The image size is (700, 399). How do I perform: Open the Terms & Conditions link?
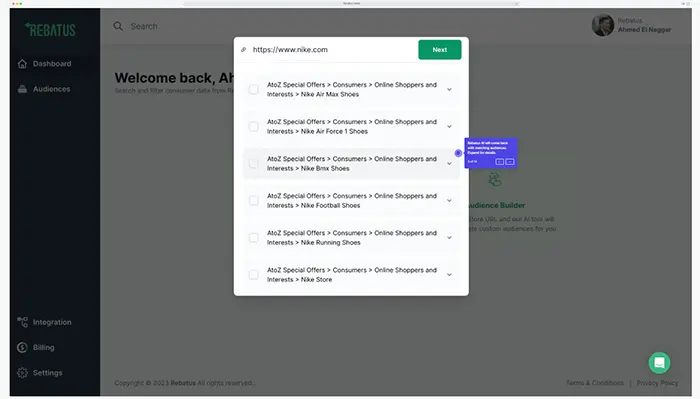point(595,383)
